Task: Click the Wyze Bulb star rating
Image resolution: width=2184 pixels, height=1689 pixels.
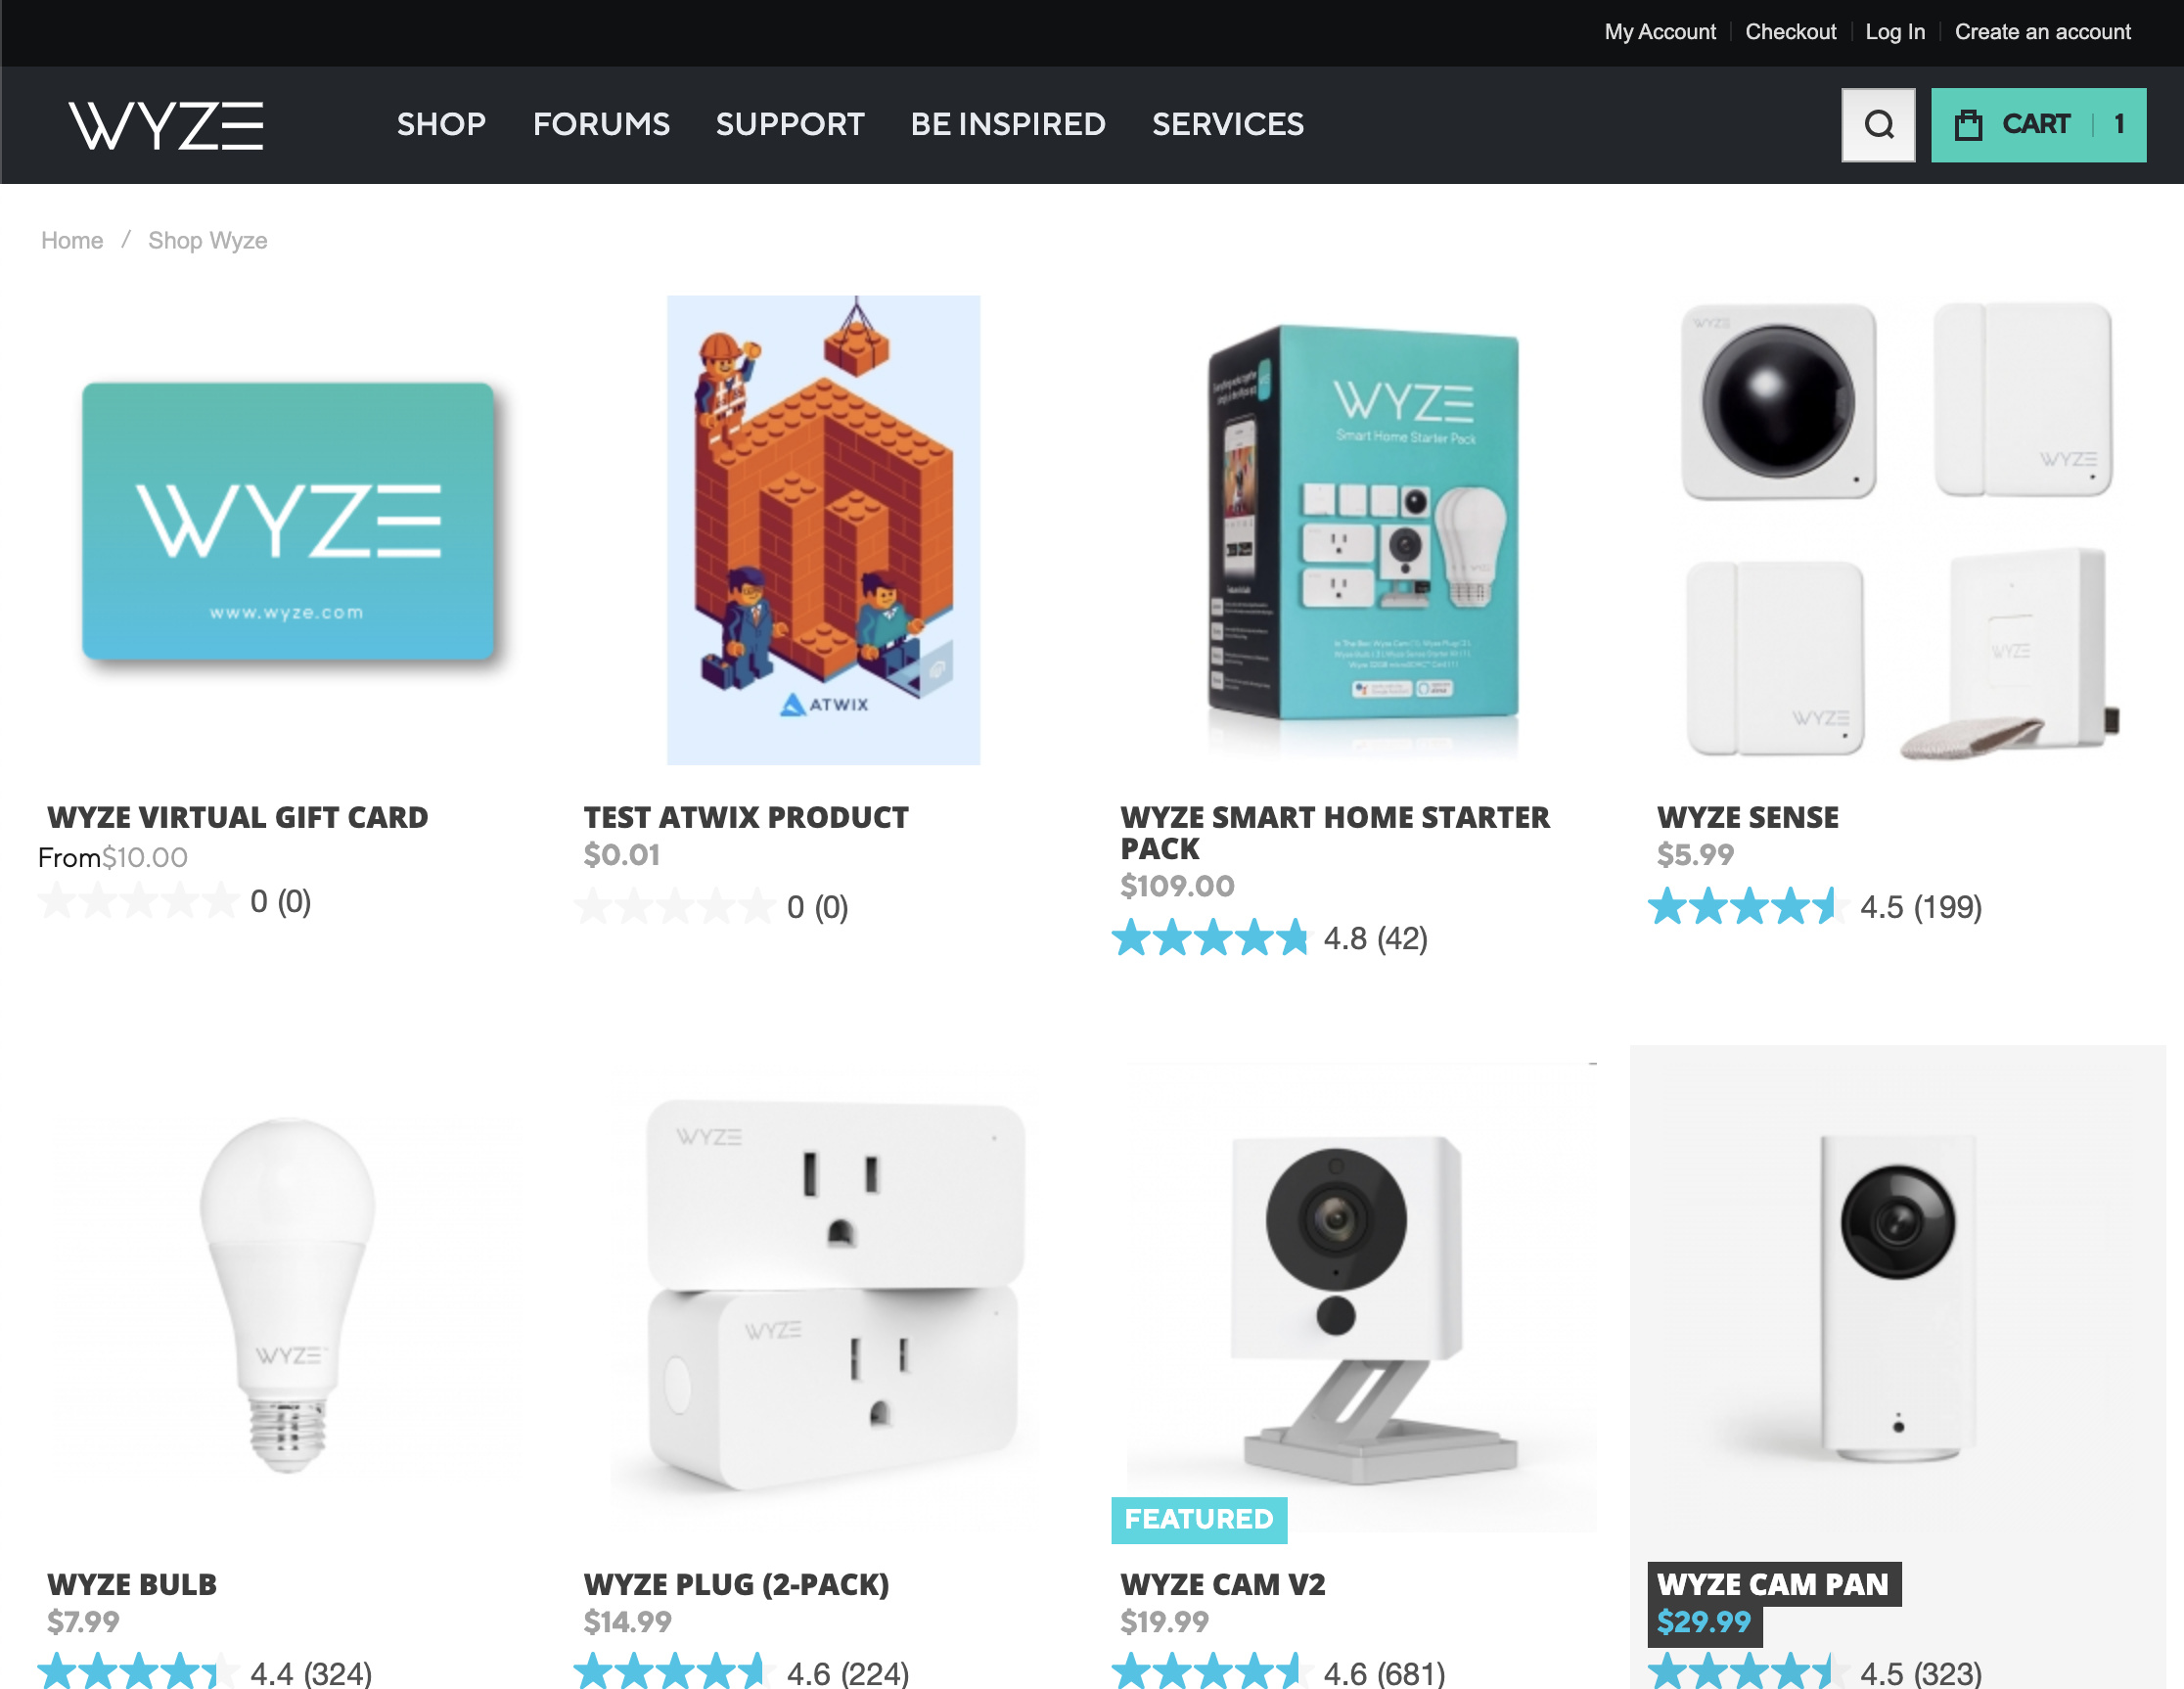Action: [x=137, y=1671]
